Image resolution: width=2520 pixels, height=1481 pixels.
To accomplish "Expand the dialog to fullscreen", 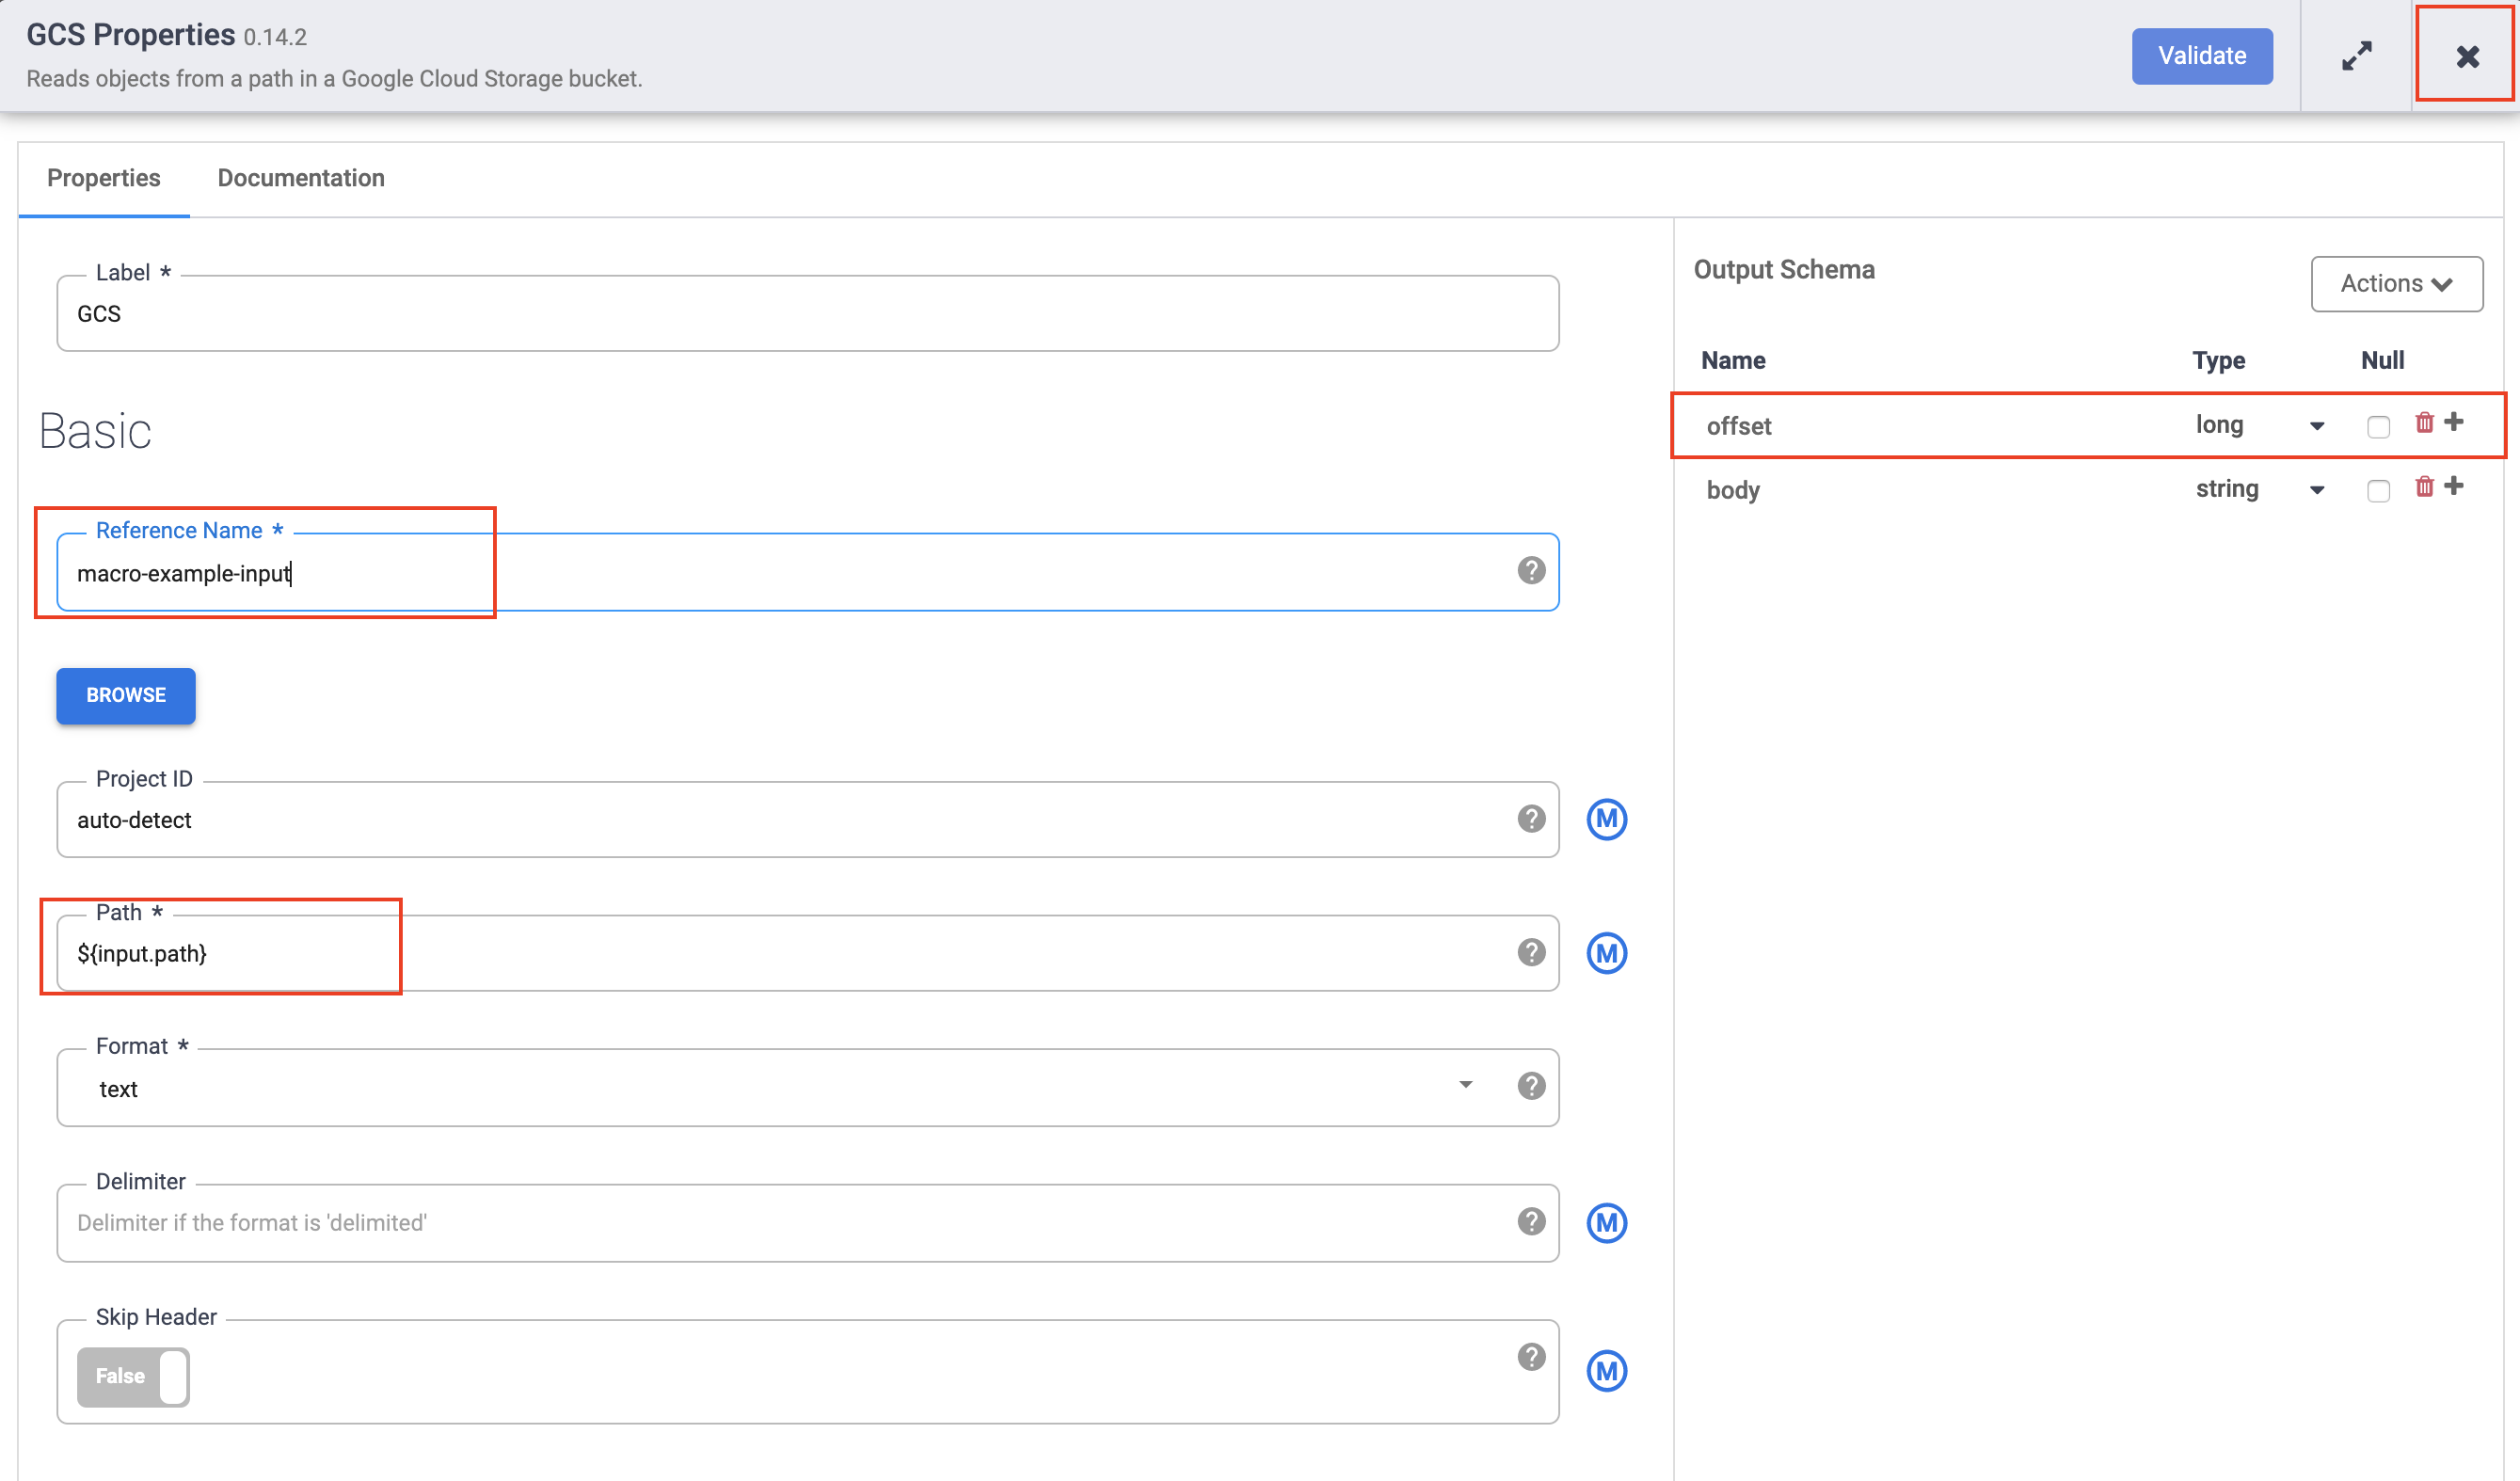I will coord(2357,56).
